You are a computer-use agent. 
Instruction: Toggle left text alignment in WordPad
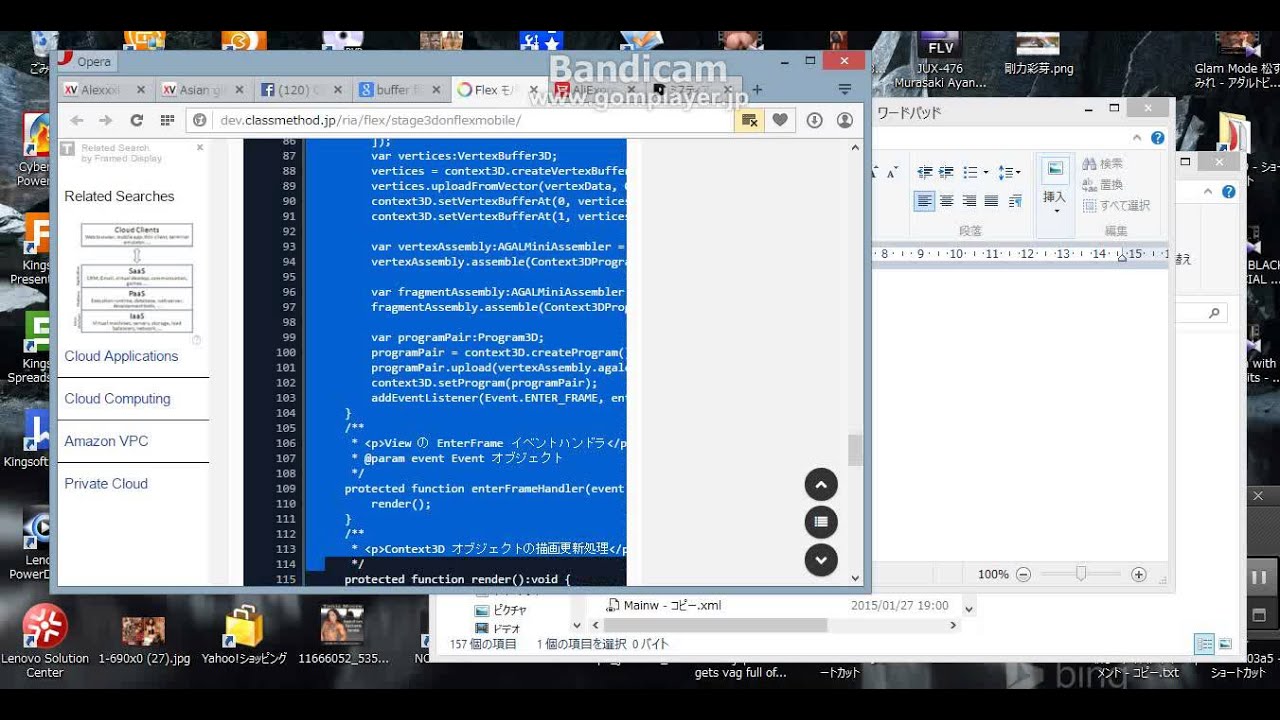pyautogui.click(x=924, y=201)
